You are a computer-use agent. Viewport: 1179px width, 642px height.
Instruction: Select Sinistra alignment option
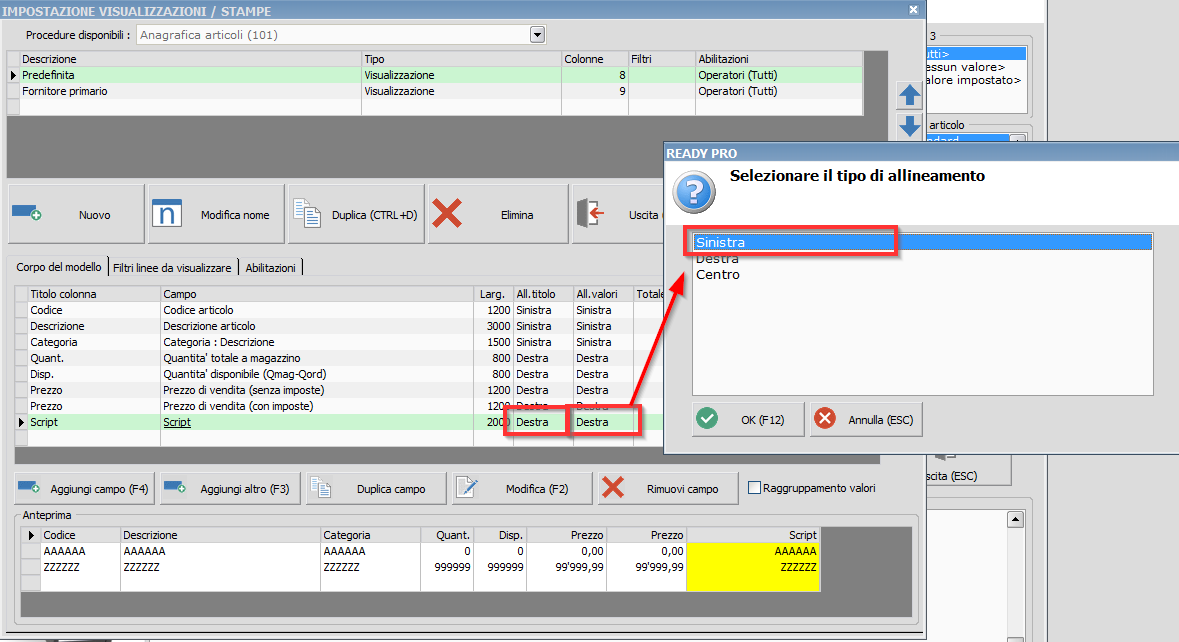click(x=923, y=242)
